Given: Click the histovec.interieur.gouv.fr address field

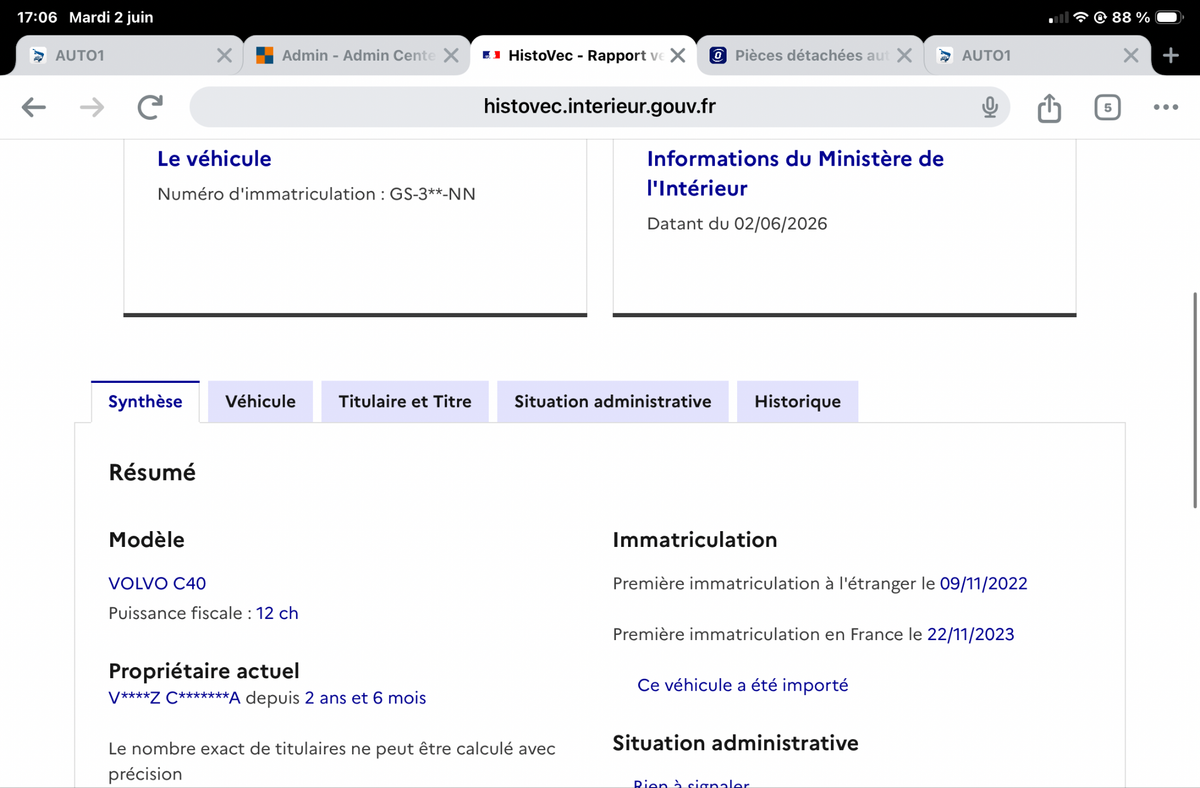Looking at the screenshot, I should point(600,107).
